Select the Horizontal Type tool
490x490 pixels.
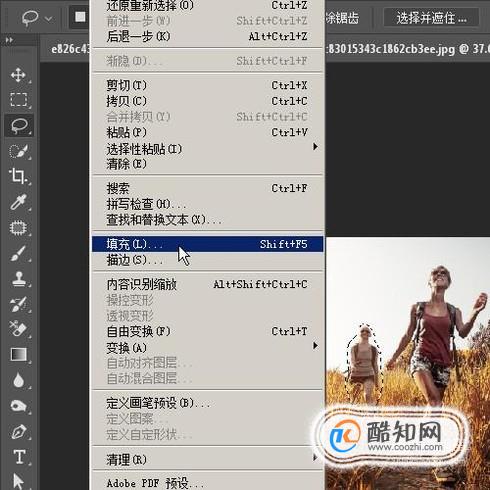click(x=19, y=457)
